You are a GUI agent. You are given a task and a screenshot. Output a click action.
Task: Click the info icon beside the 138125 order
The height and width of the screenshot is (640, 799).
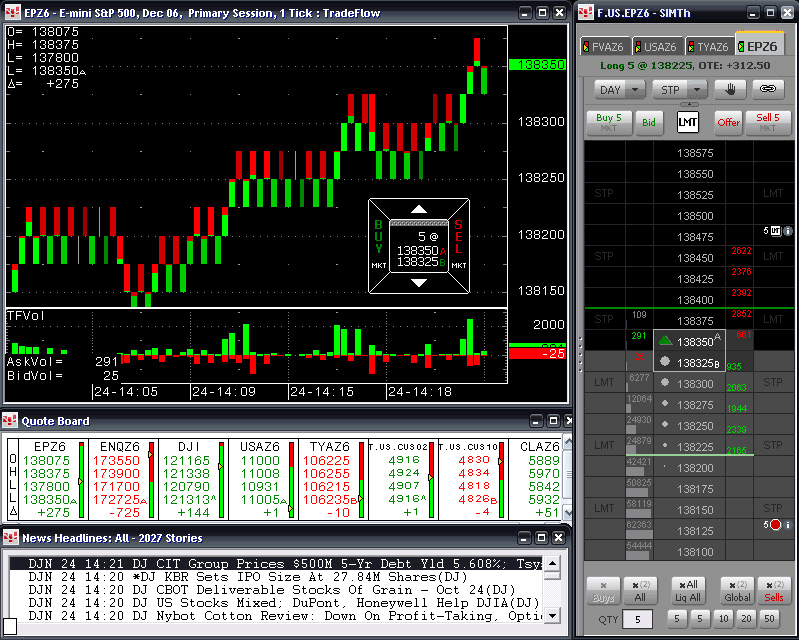coord(788,524)
